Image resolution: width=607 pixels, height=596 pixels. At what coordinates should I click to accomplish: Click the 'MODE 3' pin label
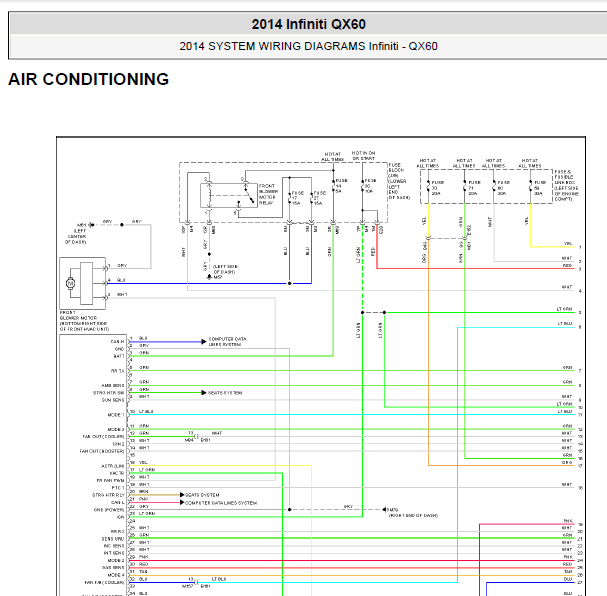point(116,430)
